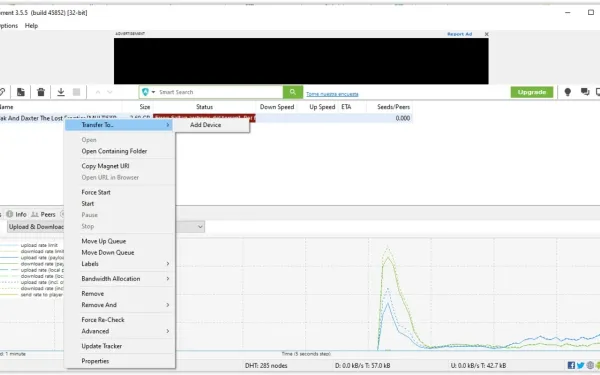The image size is (600, 375).
Task: Click the D: 0.0 kB/s download status
Action: tap(362, 365)
